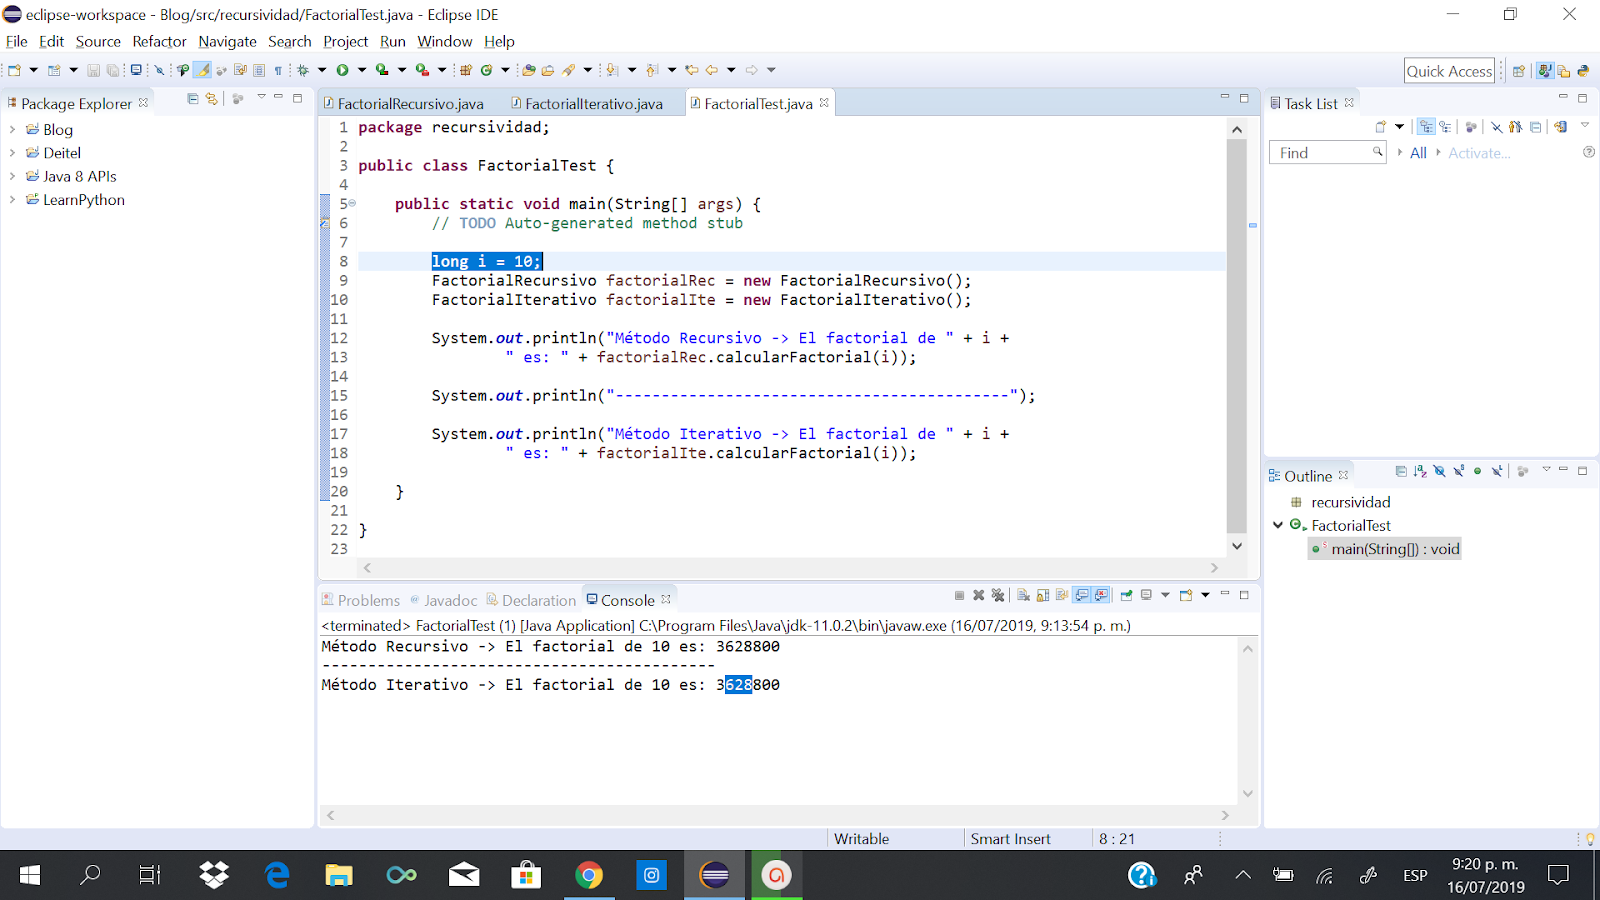Save the current file
This screenshot has width=1600, height=900.
point(94,70)
